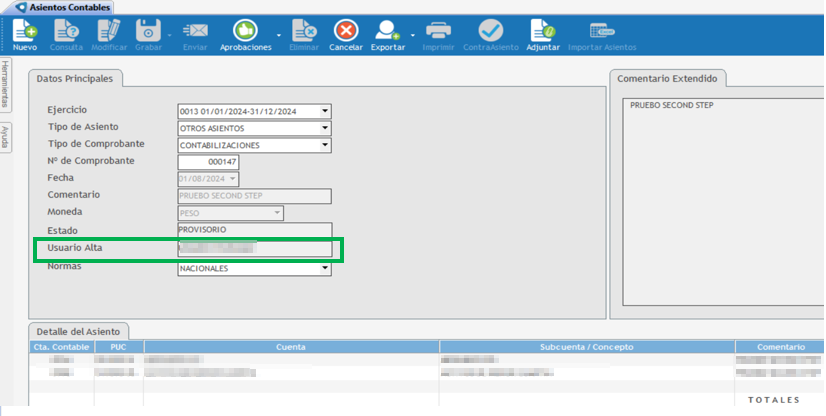Click the Importar Asientos Excel icon
The height and width of the screenshot is (416, 826).
602,31
